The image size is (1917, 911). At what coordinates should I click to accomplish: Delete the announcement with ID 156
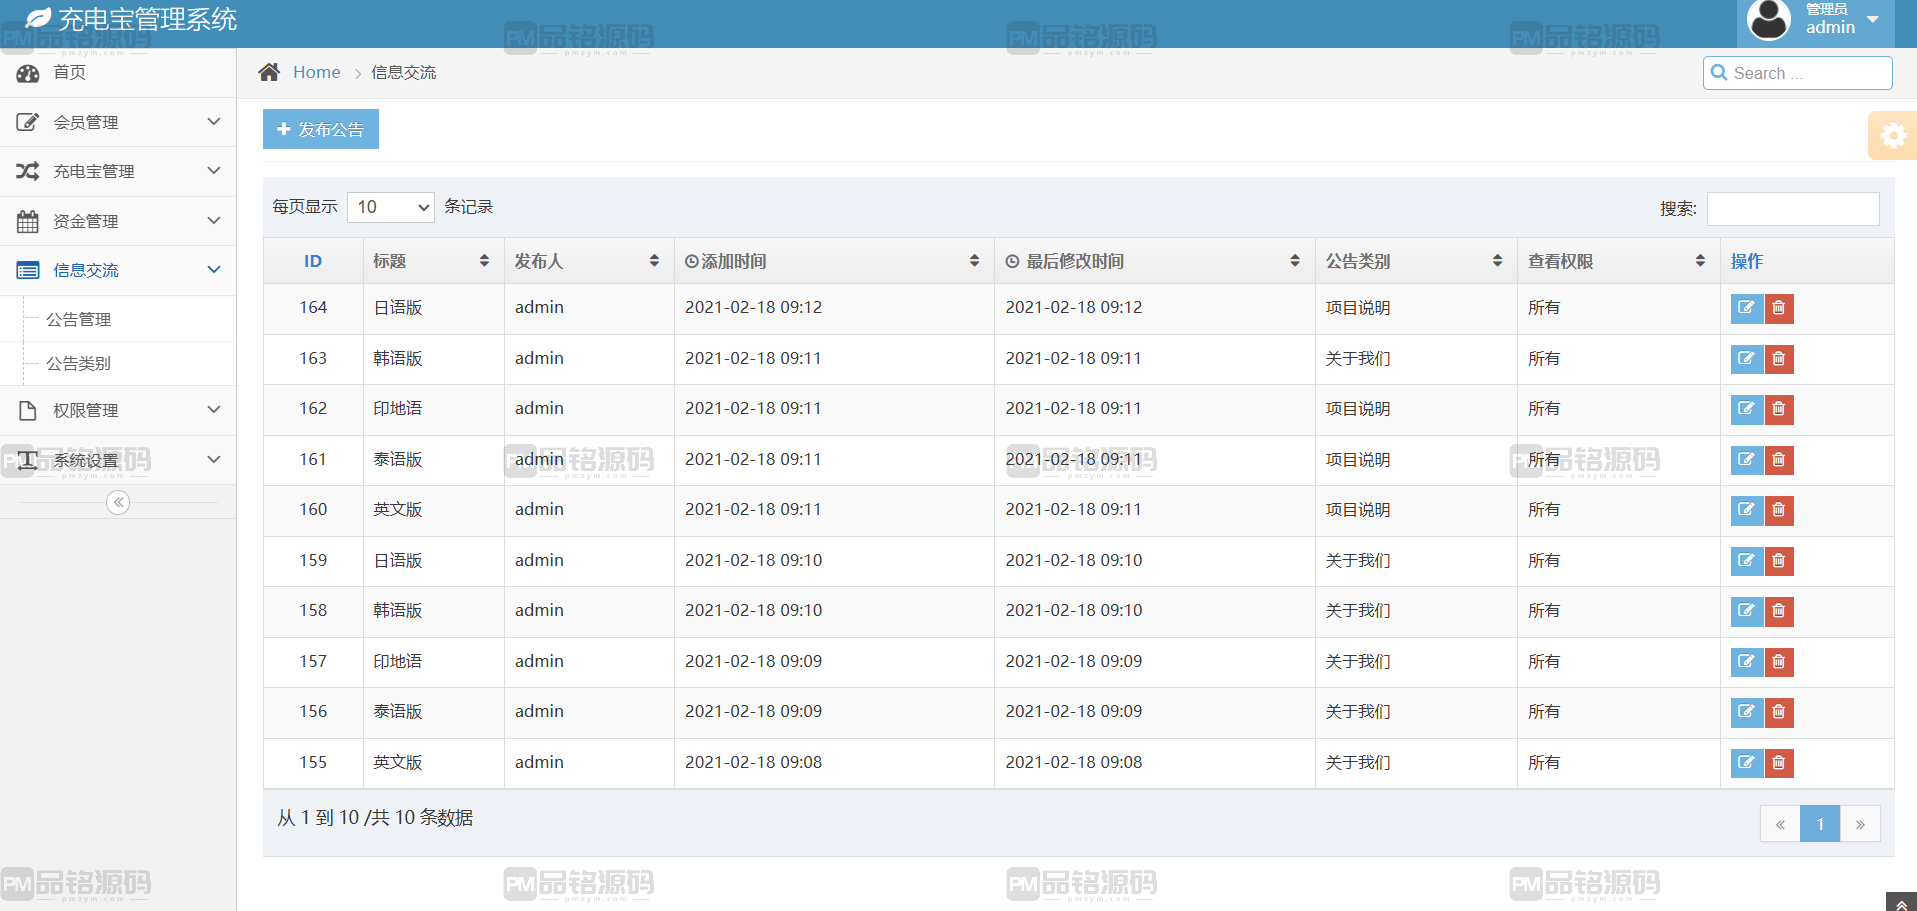tap(1779, 712)
